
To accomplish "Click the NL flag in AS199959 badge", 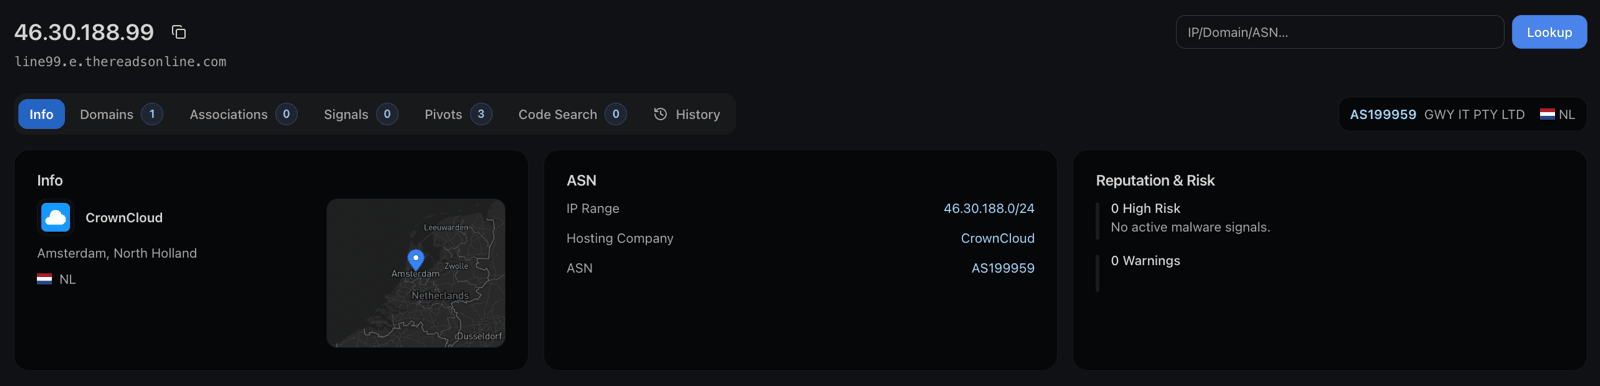I will pos(1547,114).
